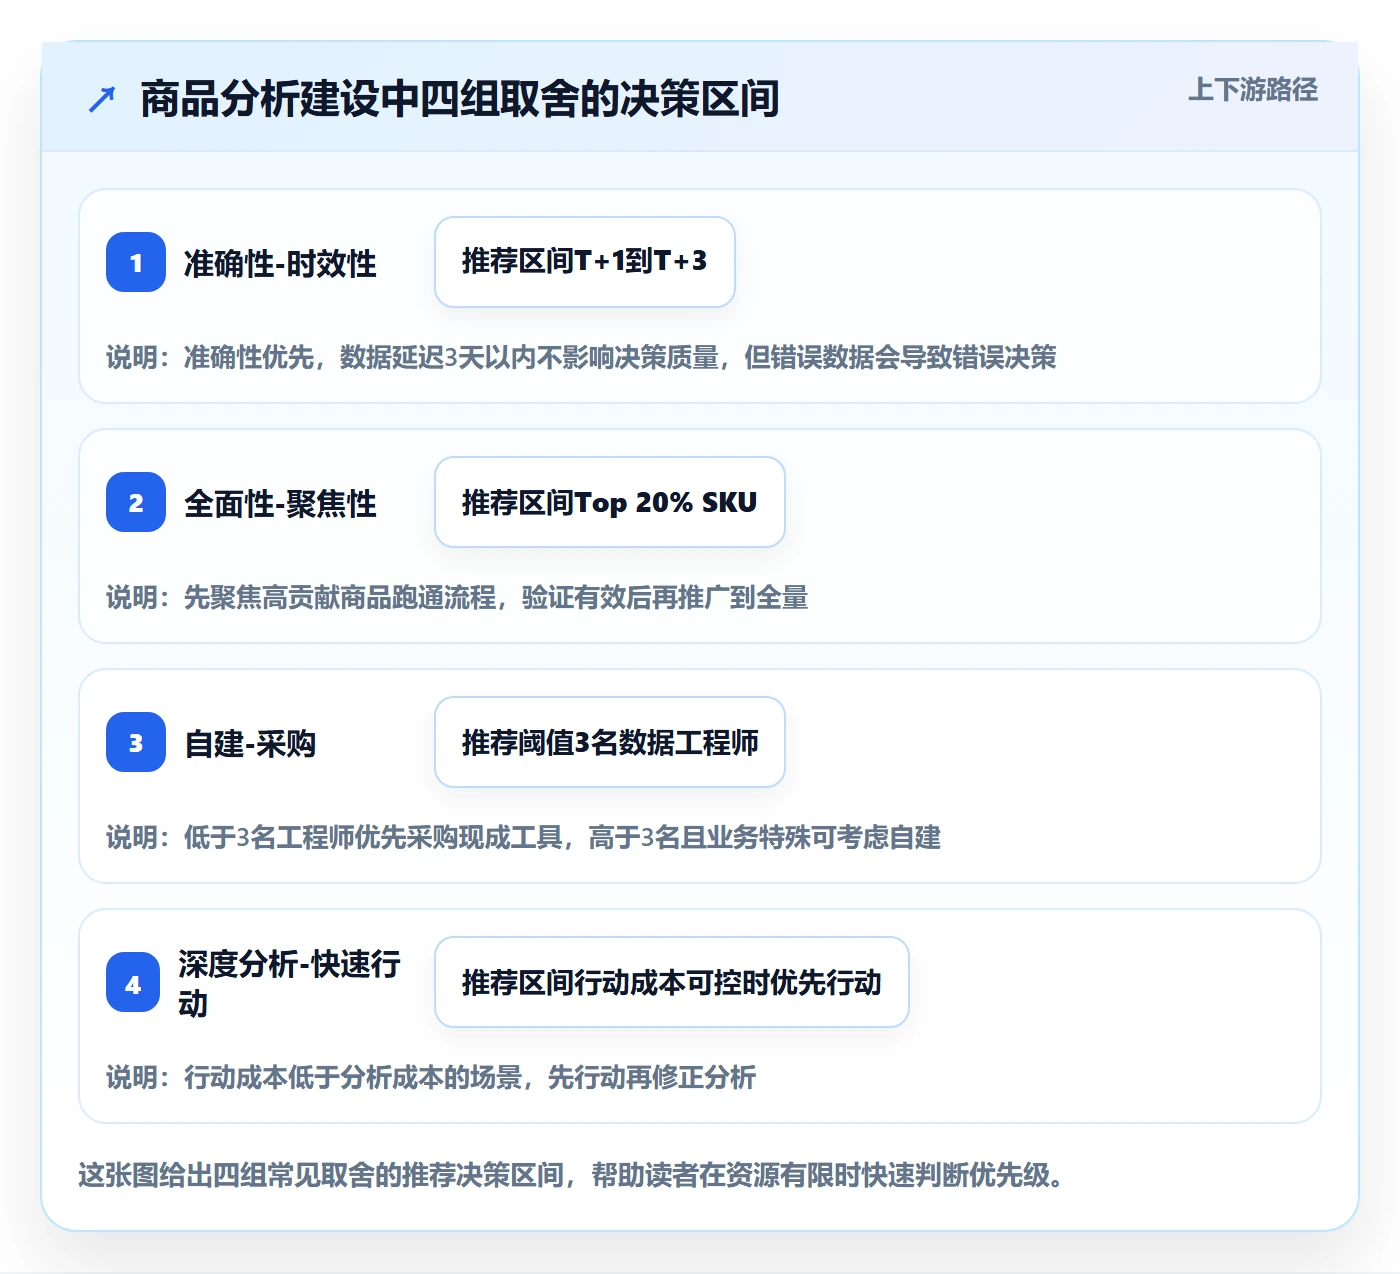This screenshot has height=1274, width=1400.
Task: Click the footer summary starting 这张图给出四组
Action: pyautogui.click(x=572, y=1174)
